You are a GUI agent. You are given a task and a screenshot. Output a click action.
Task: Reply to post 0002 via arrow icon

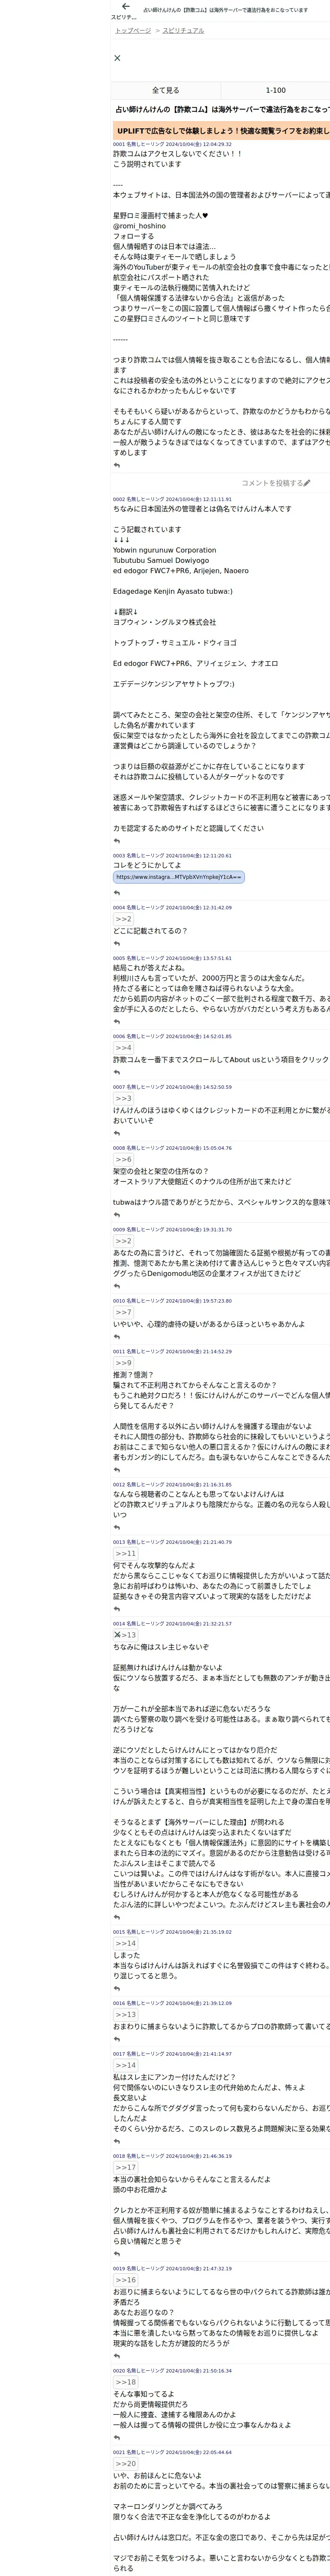[x=117, y=841]
